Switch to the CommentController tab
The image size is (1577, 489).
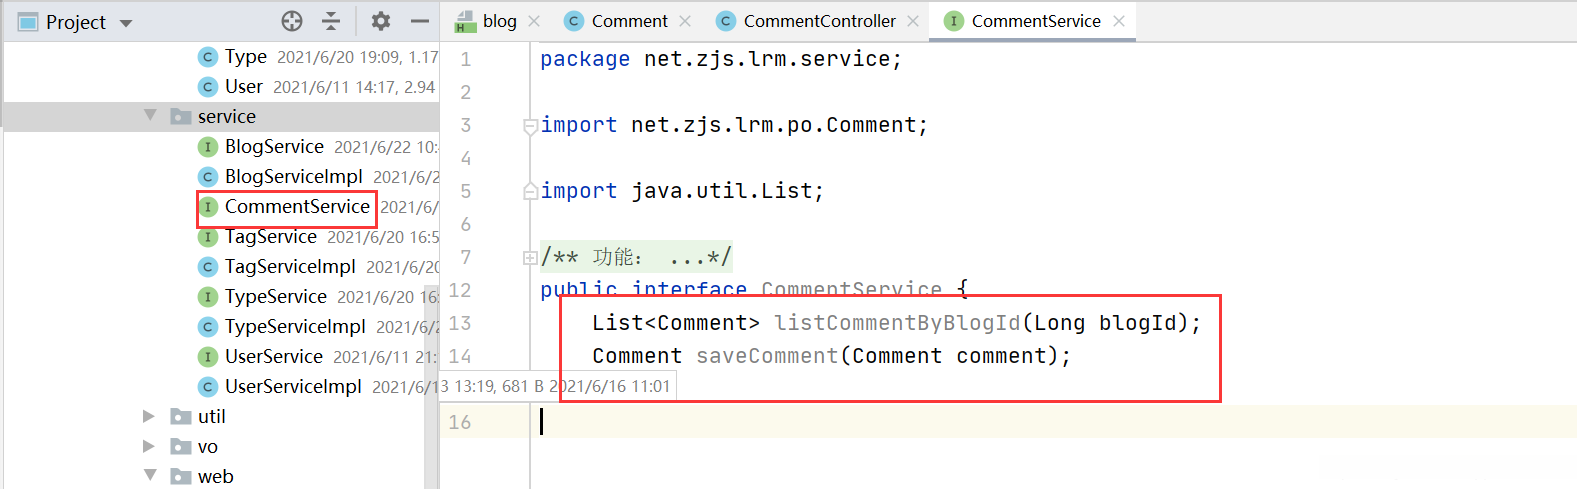tap(819, 21)
